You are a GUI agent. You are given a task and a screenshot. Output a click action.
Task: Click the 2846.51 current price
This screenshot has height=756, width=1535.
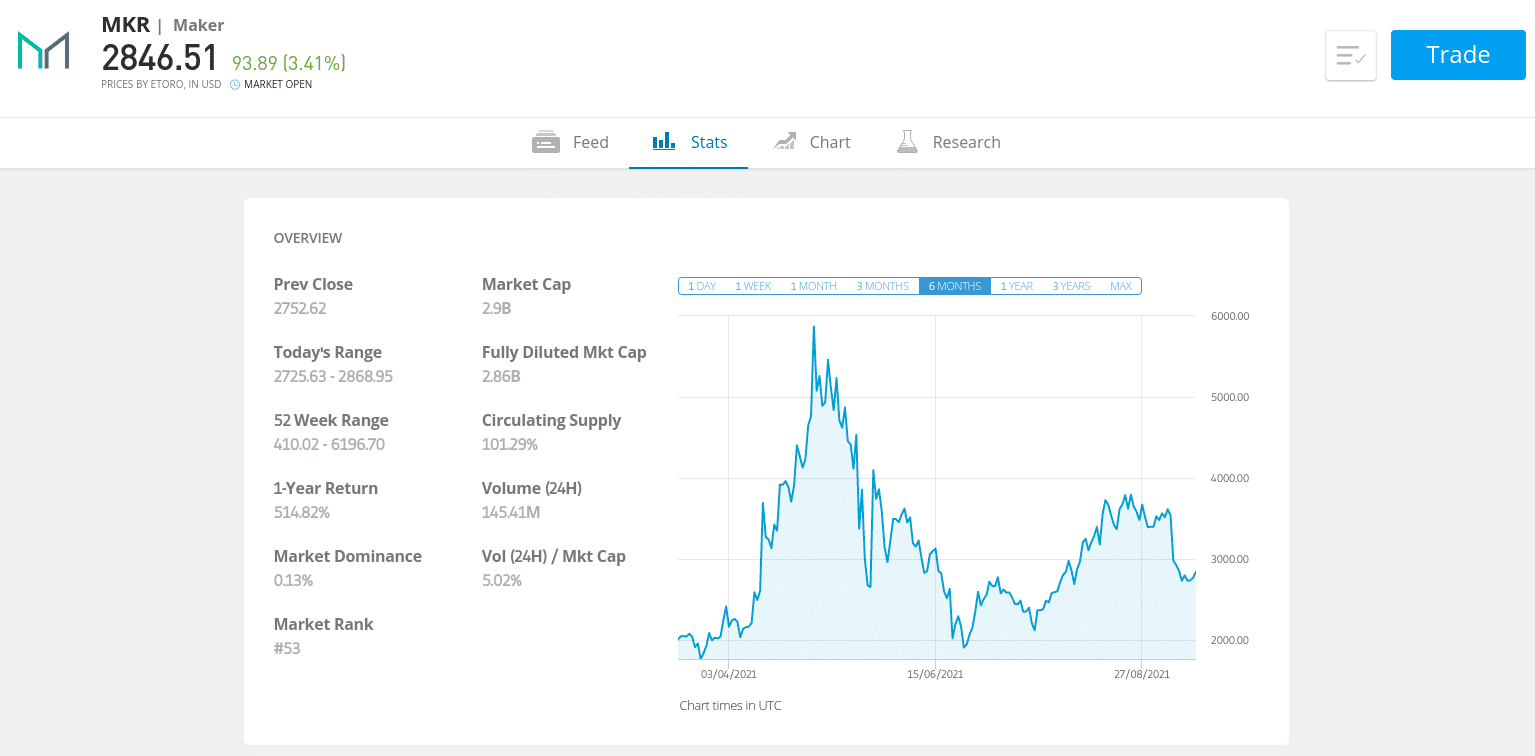160,58
